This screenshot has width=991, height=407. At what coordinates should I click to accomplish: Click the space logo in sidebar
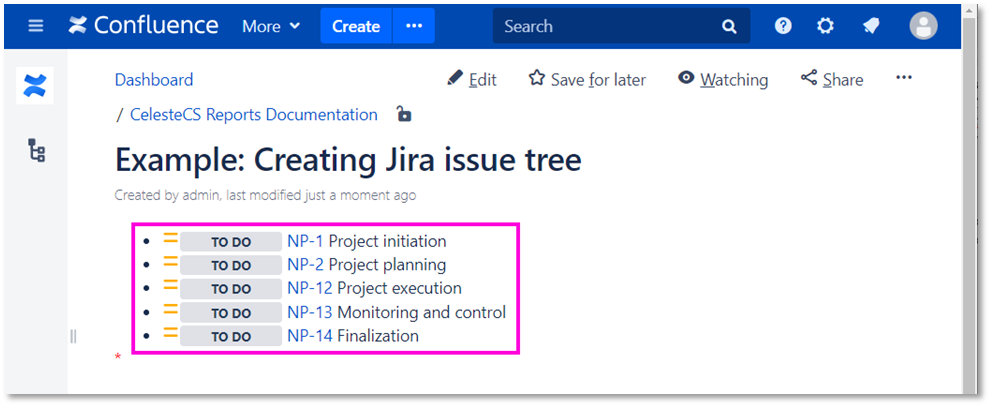[x=35, y=85]
